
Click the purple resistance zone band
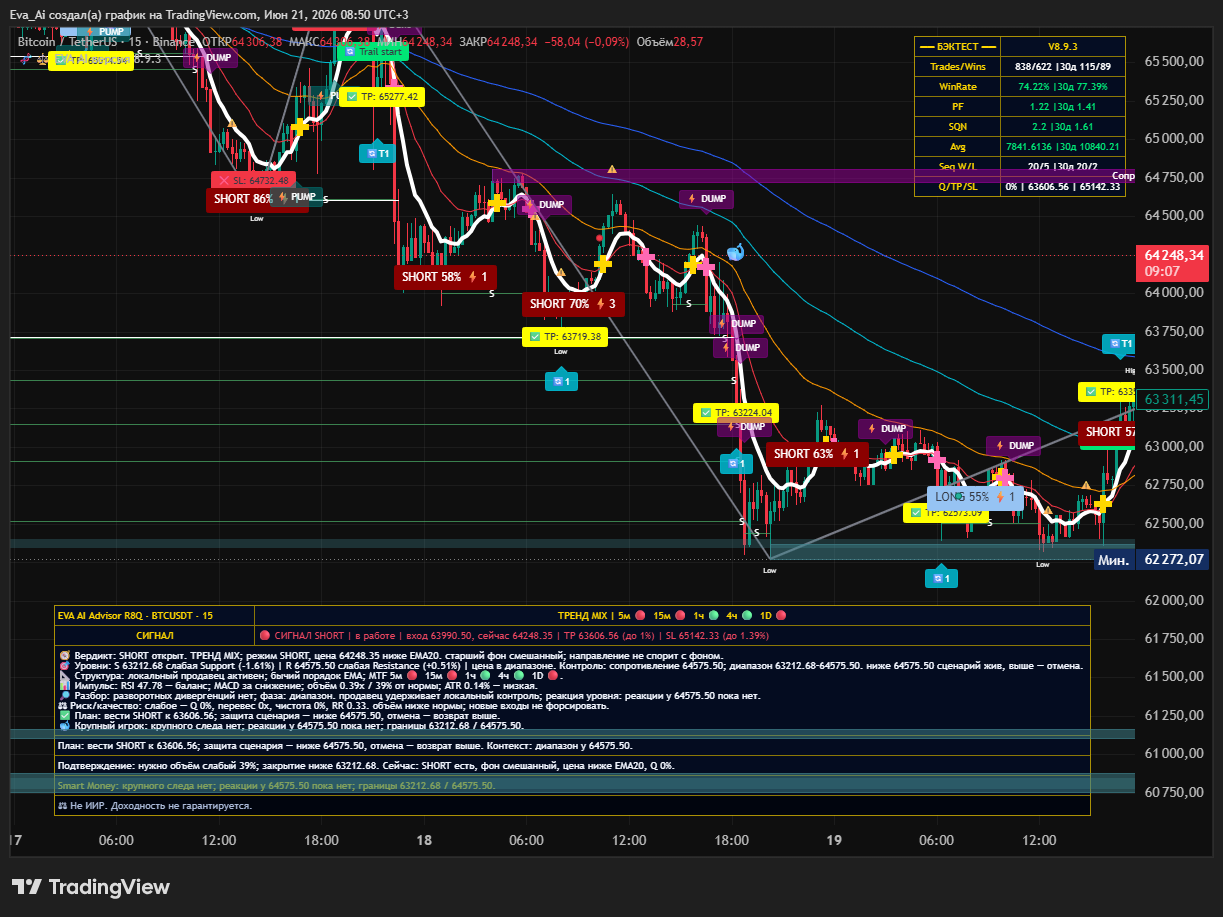(814, 176)
